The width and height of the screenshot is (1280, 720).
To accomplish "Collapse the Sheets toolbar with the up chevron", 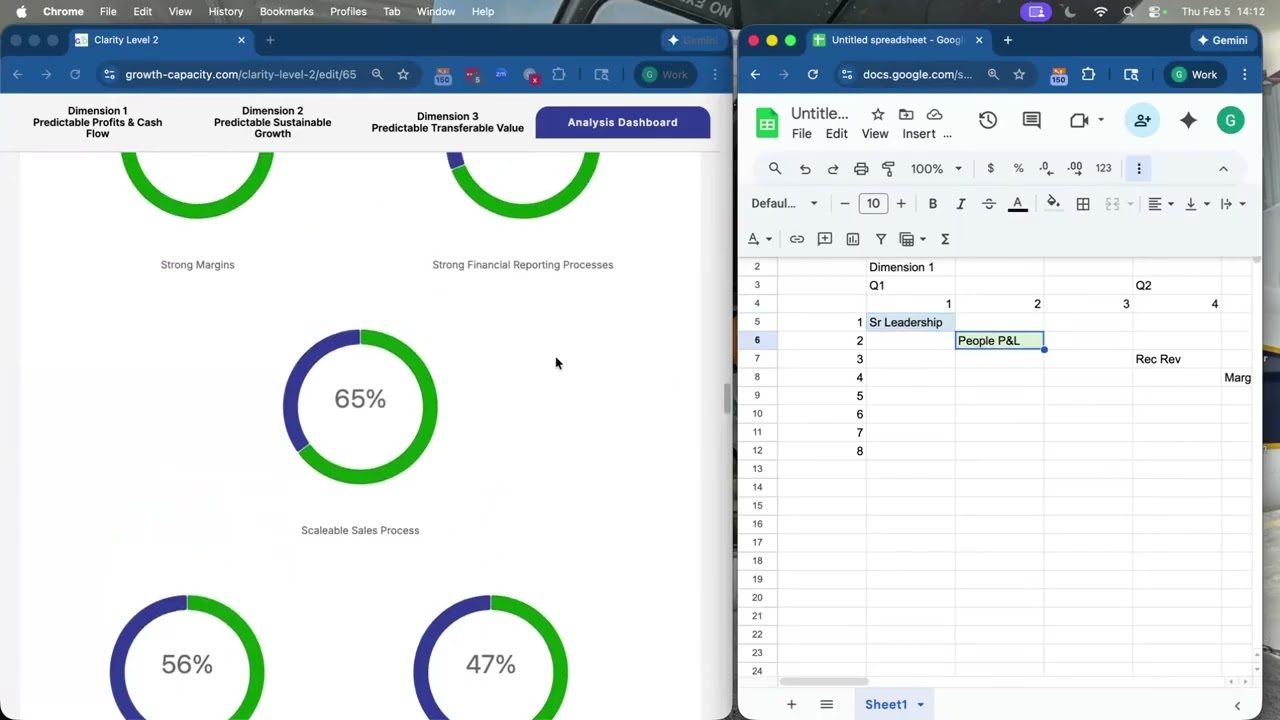I will pyautogui.click(x=1223, y=168).
